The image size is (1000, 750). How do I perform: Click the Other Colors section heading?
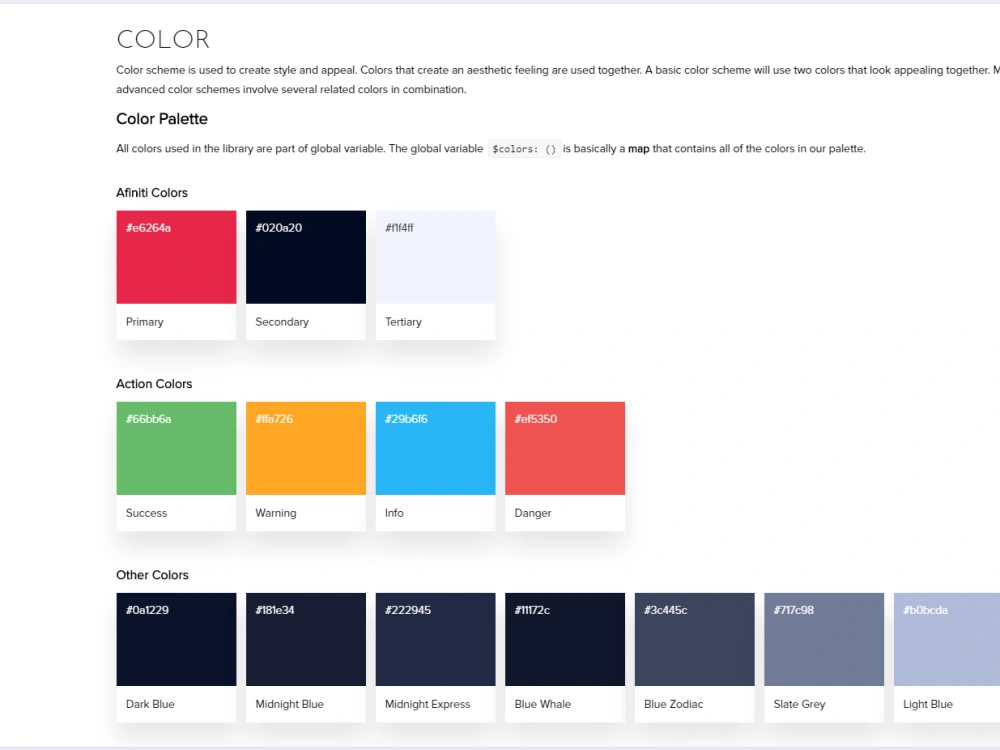[x=152, y=575]
